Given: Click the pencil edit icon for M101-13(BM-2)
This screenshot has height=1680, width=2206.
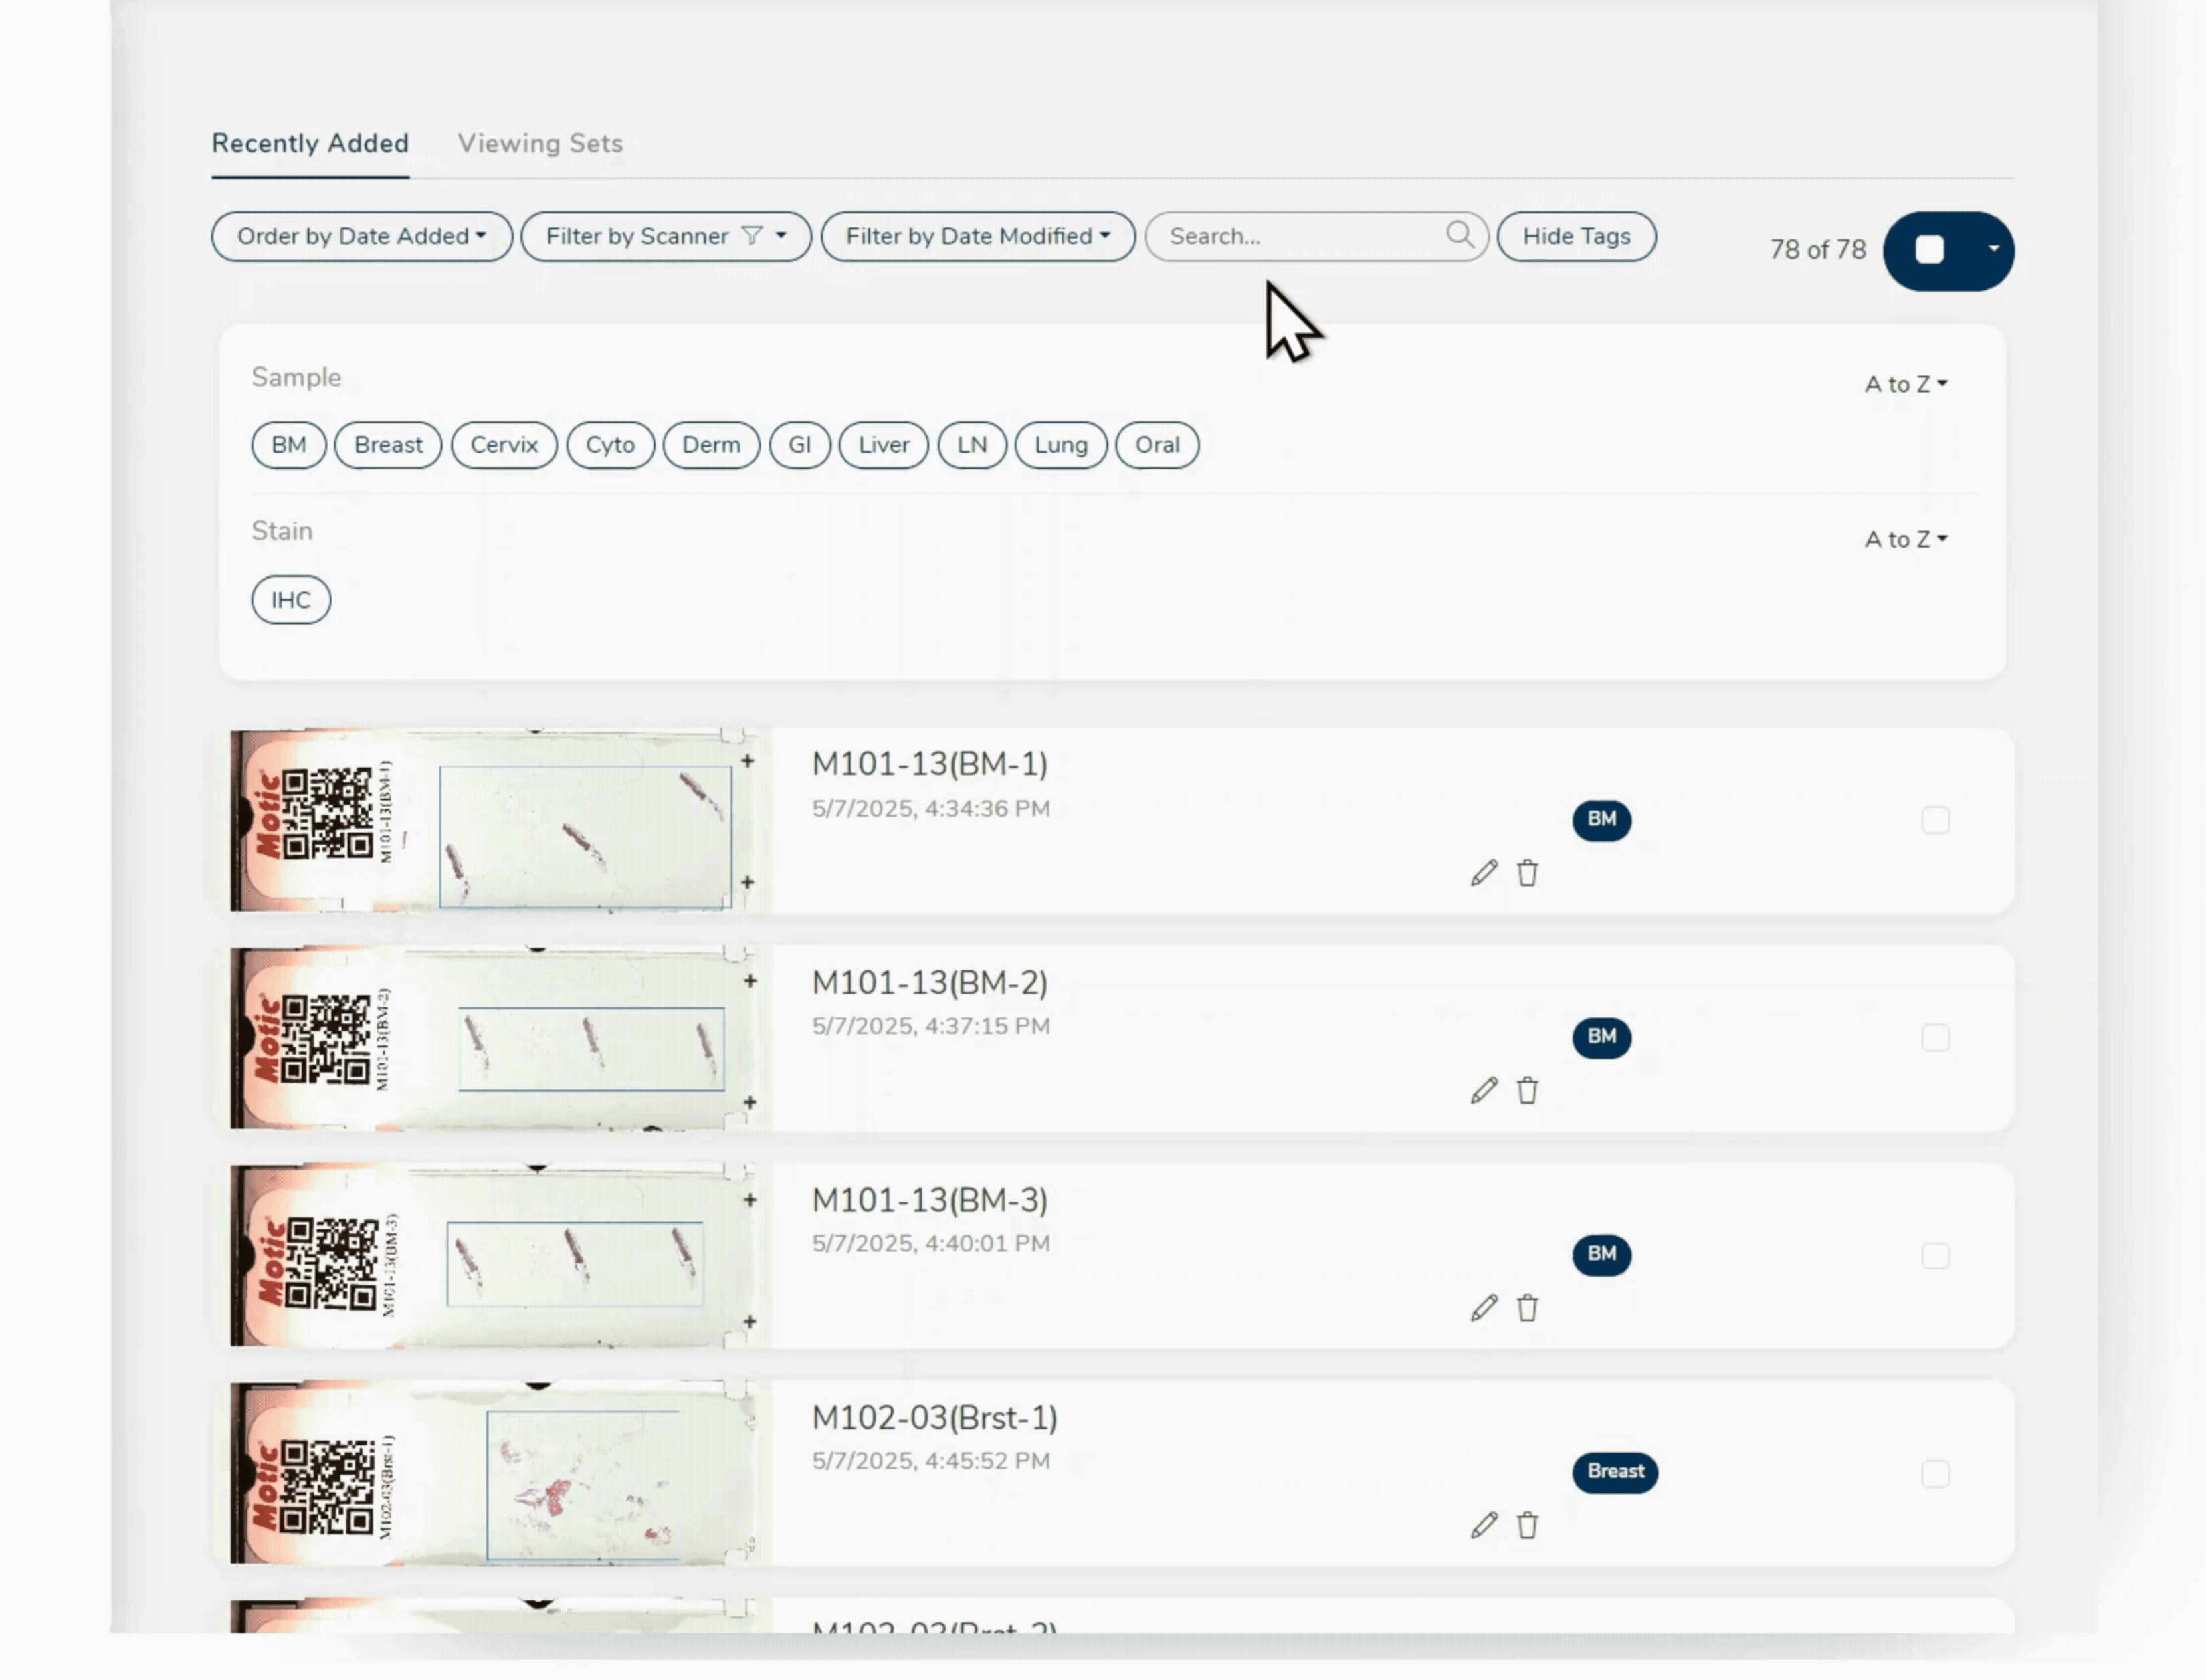Looking at the screenshot, I should (x=1484, y=1090).
